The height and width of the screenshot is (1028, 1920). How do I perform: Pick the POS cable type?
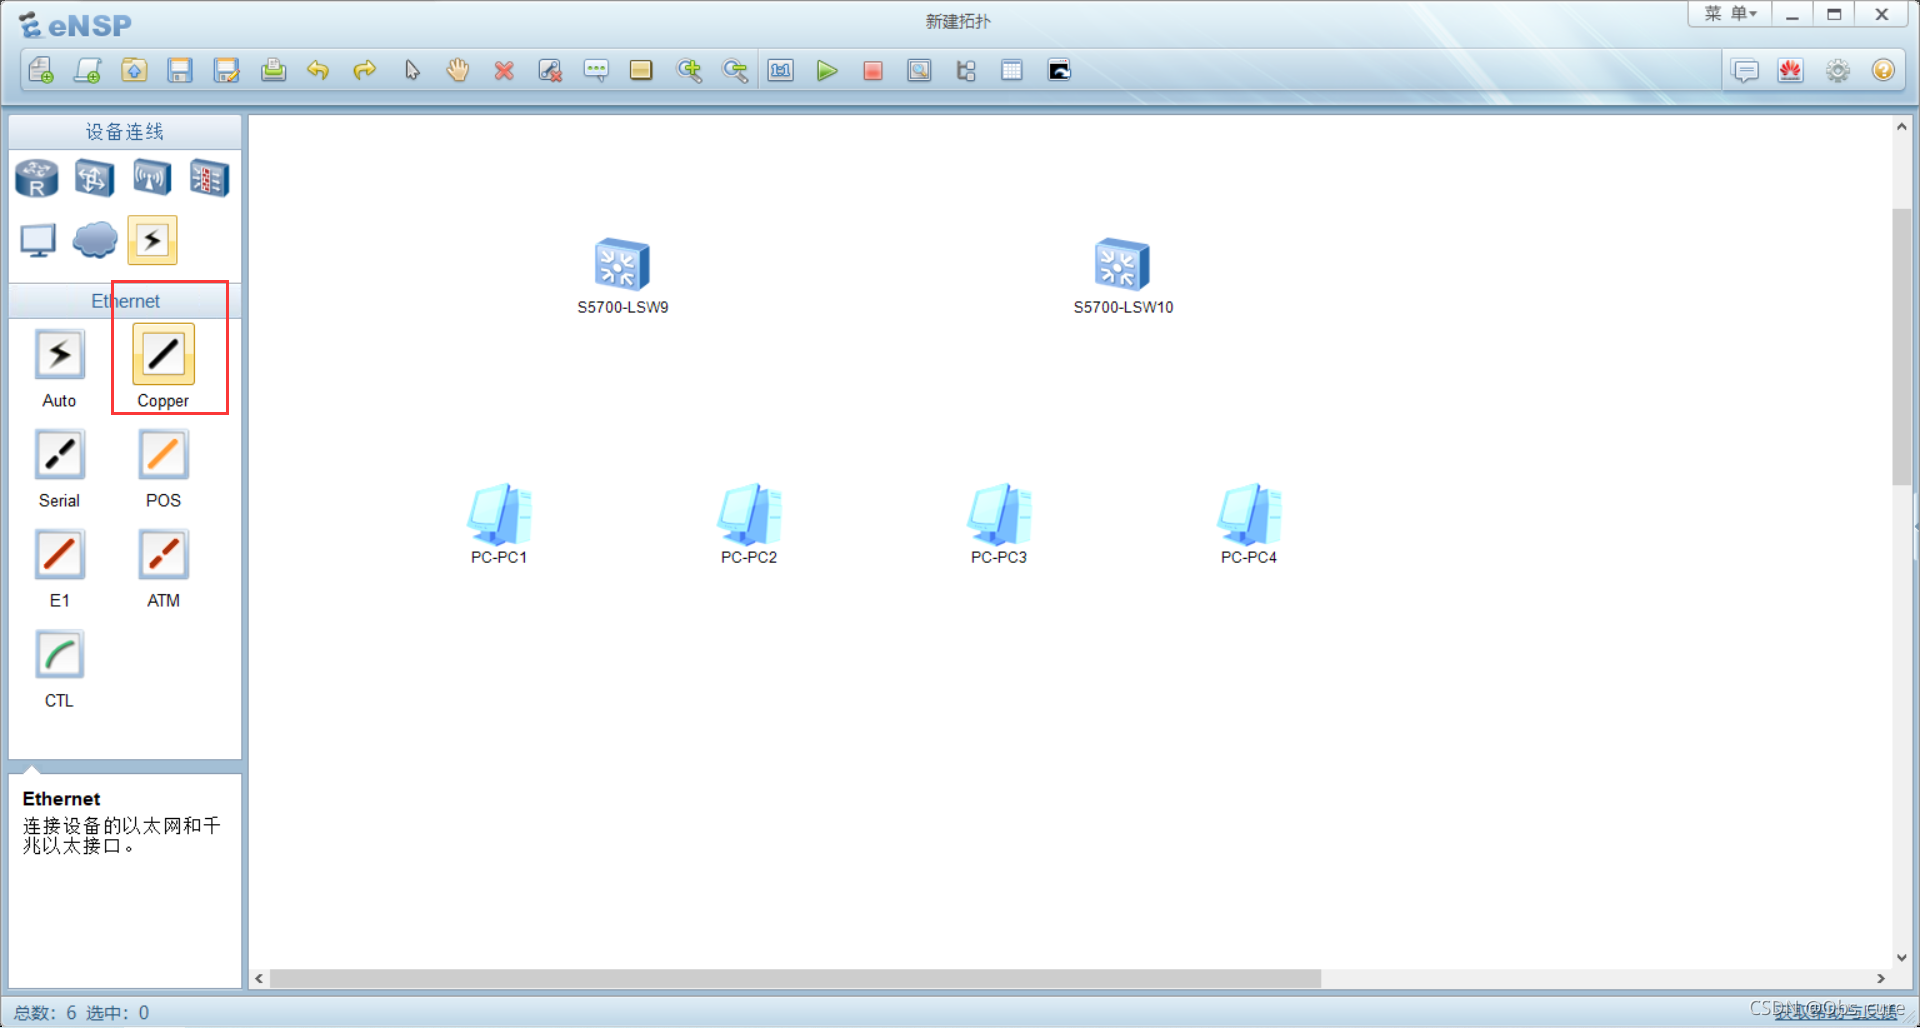163,455
